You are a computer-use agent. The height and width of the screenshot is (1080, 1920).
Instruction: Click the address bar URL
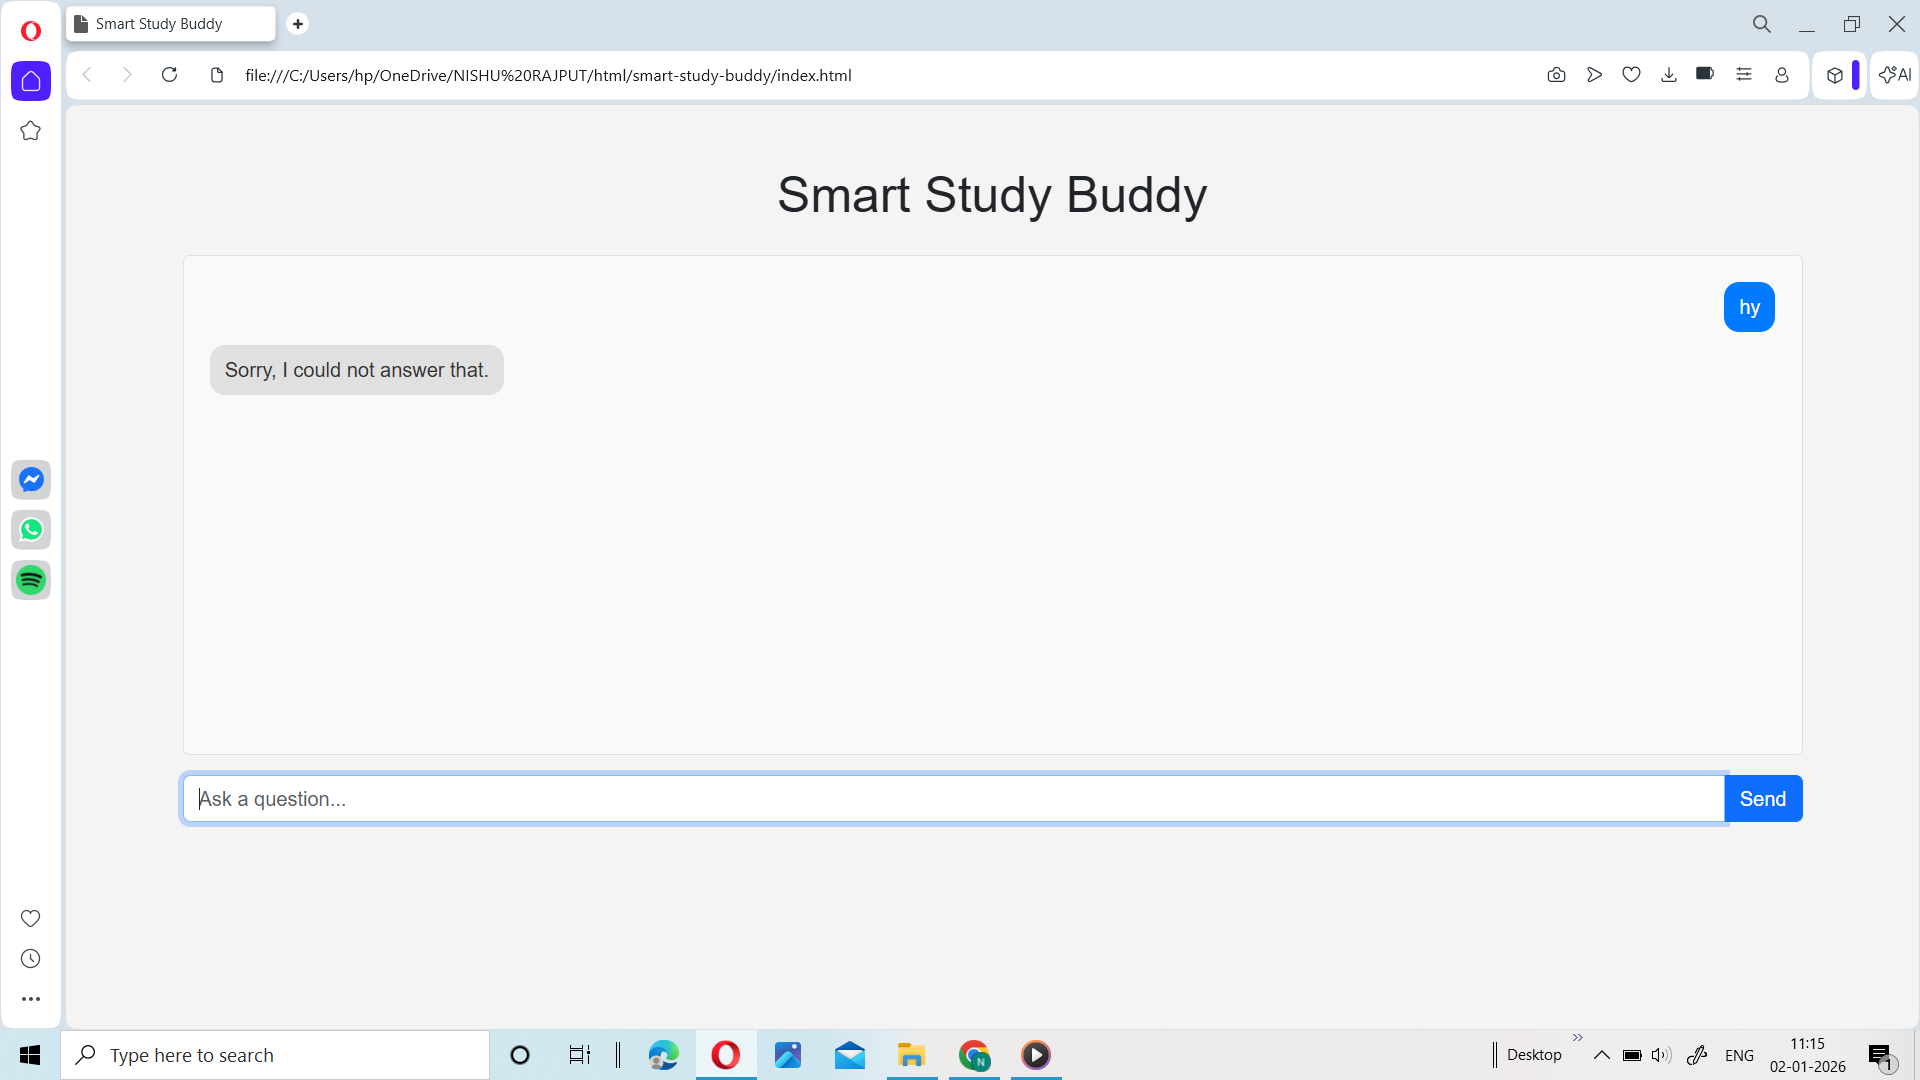click(548, 75)
